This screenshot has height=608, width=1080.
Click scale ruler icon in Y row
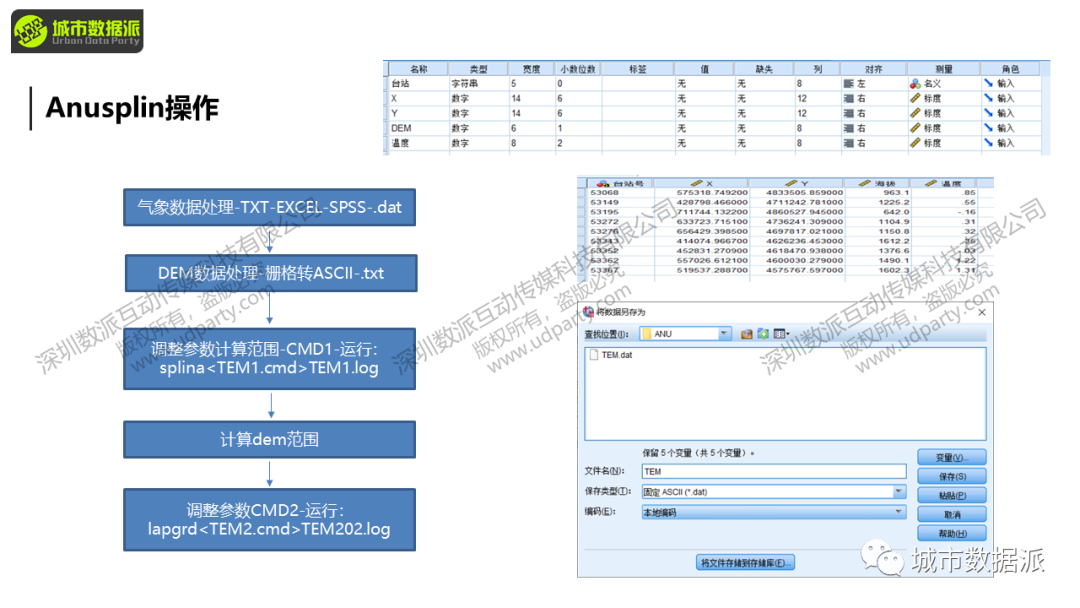click(915, 113)
